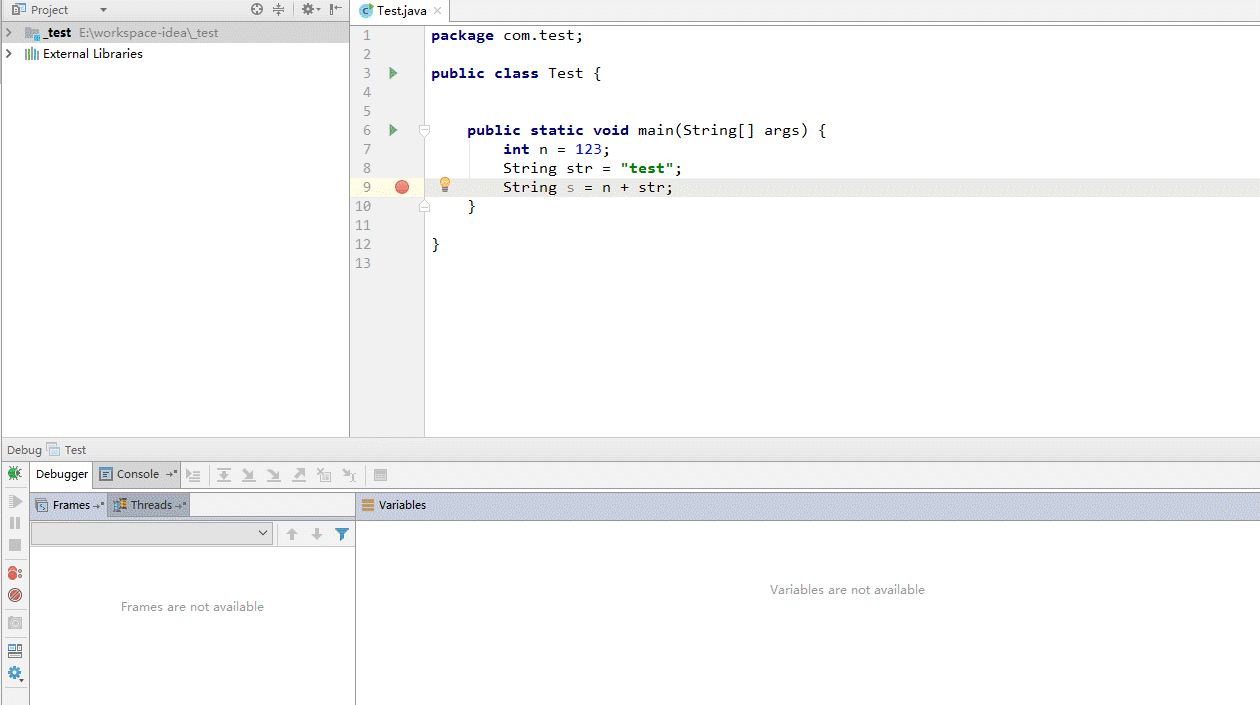Remove the red breakpoint on line 9
This screenshot has width=1260, height=705.
point(402,187)
